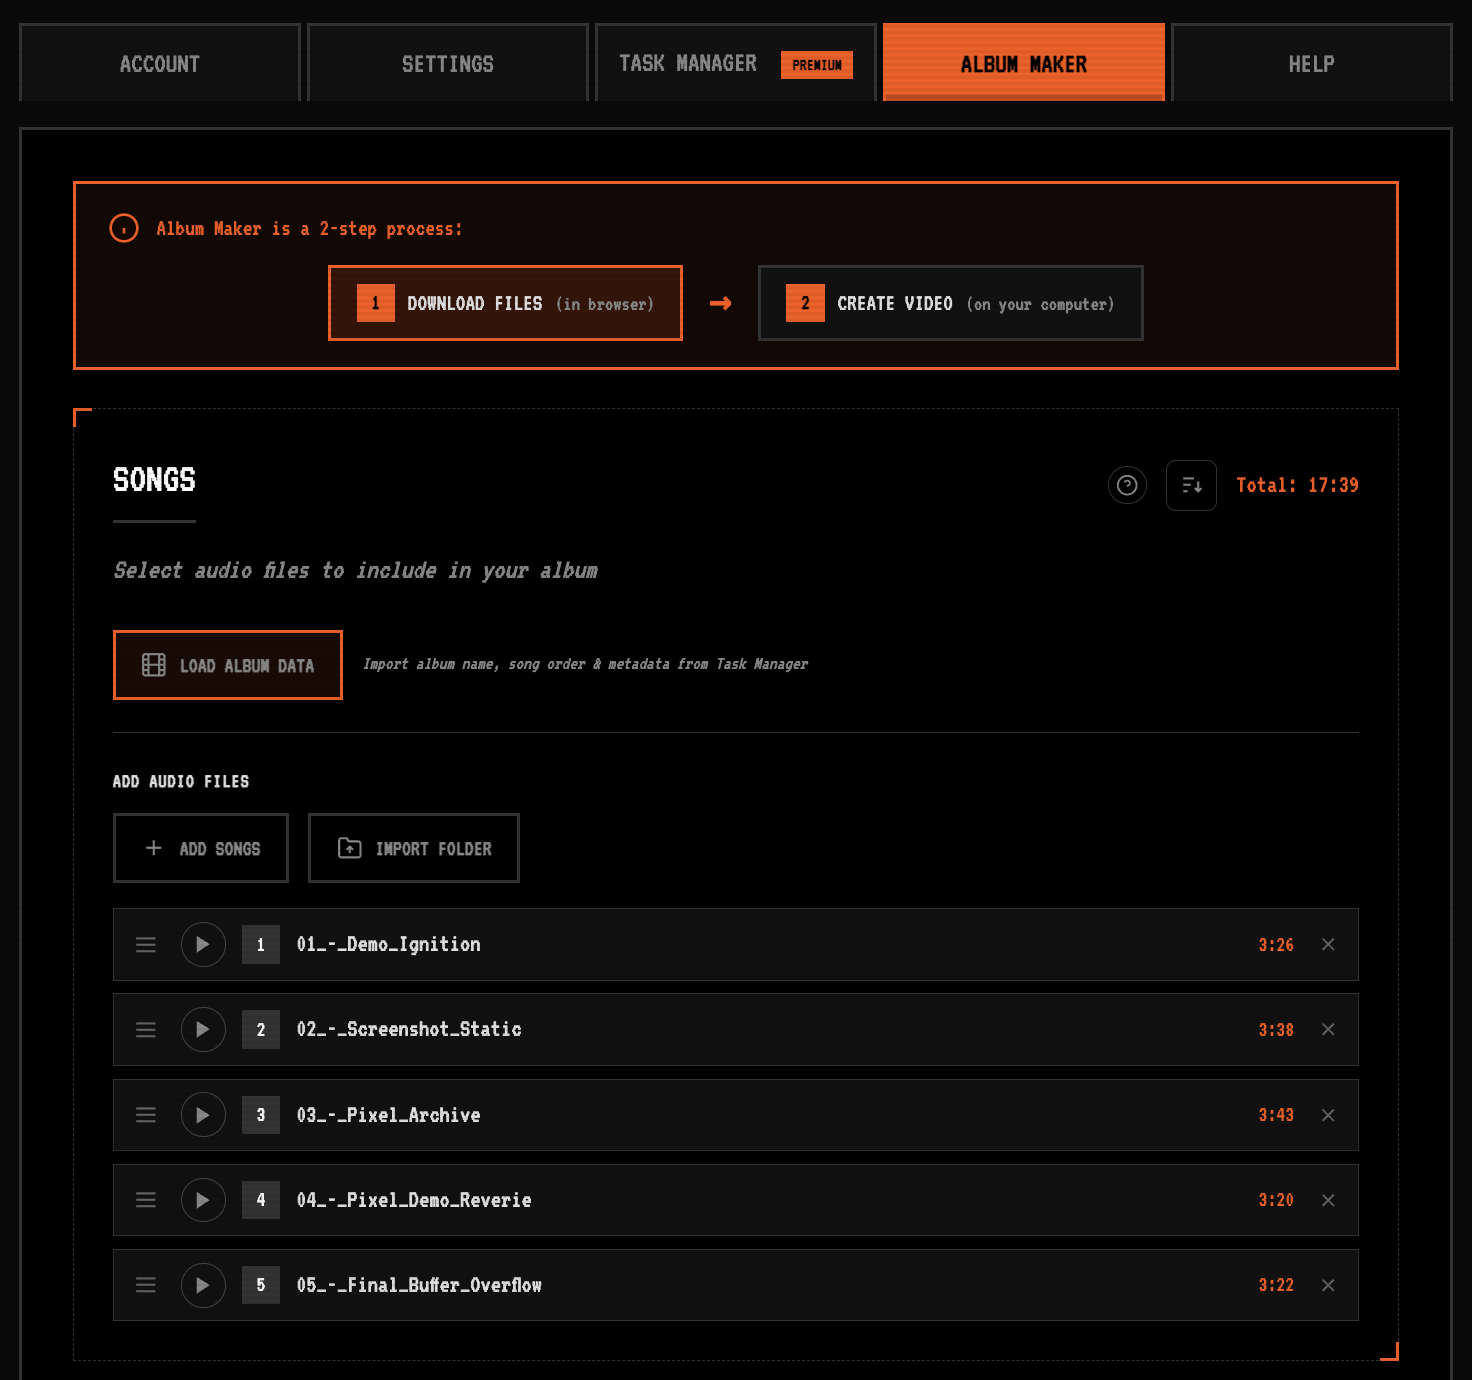Click the Create Video step button

(950, 303)
